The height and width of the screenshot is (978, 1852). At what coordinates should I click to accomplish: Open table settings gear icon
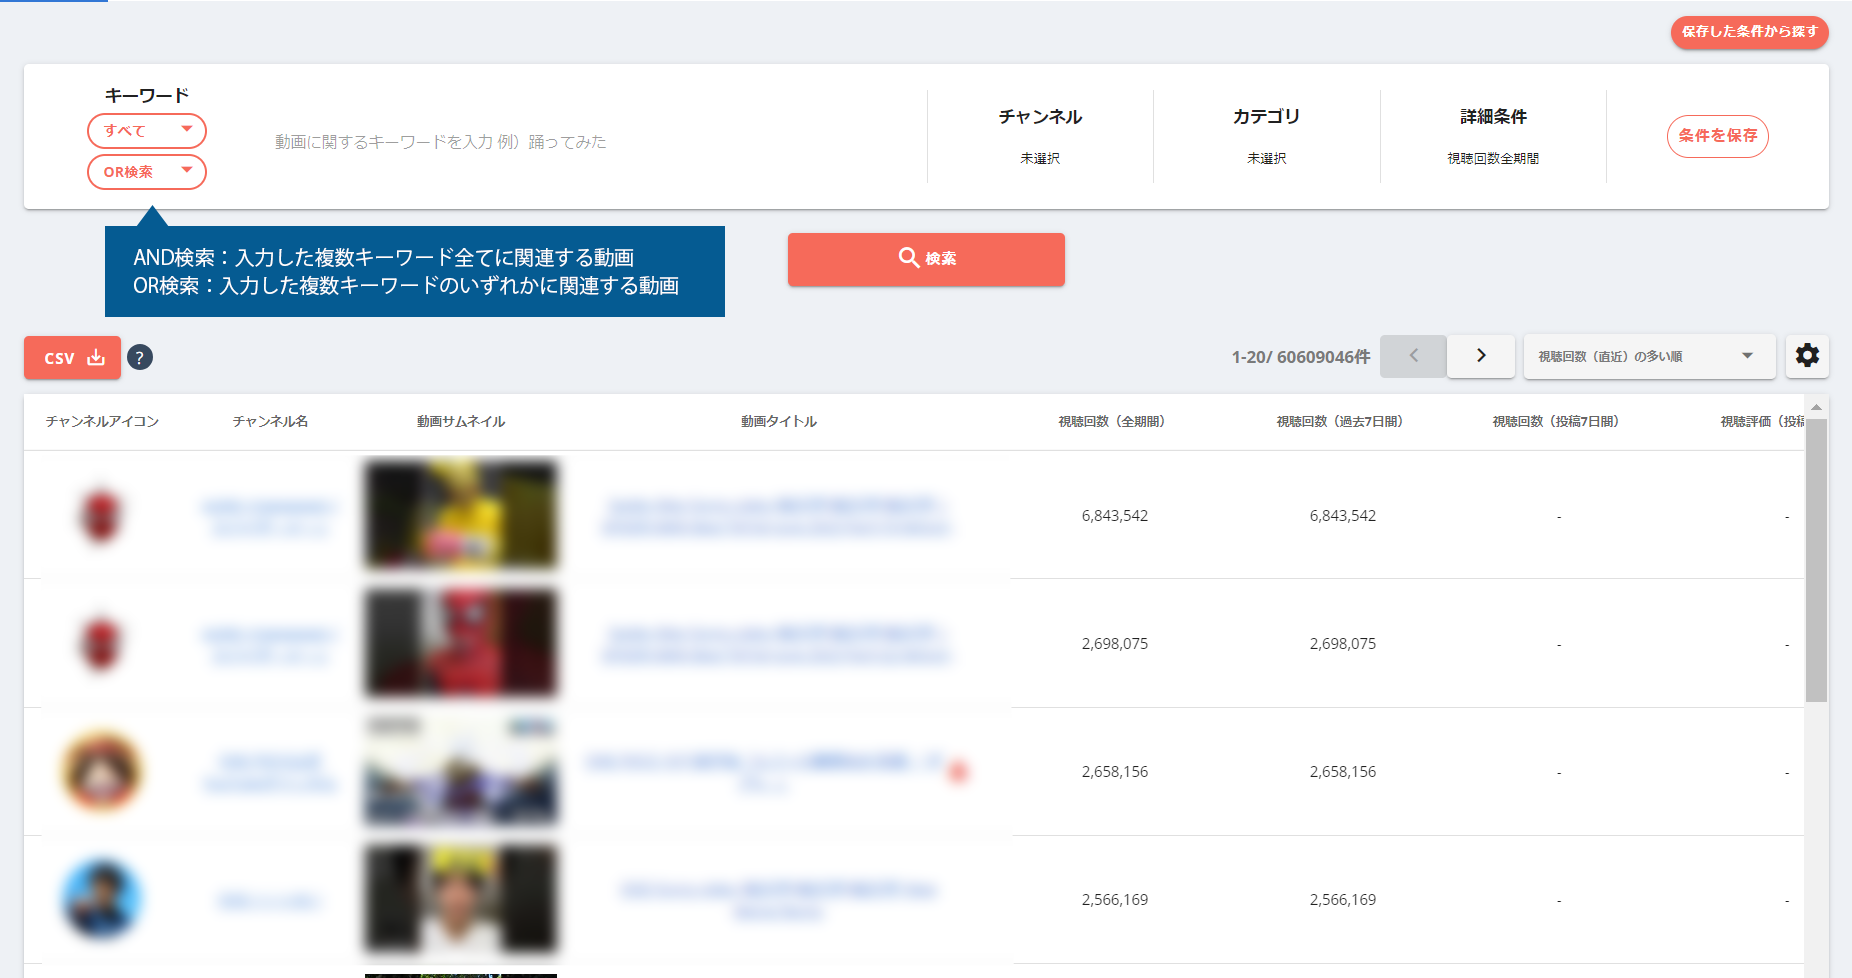(1807, 356)
